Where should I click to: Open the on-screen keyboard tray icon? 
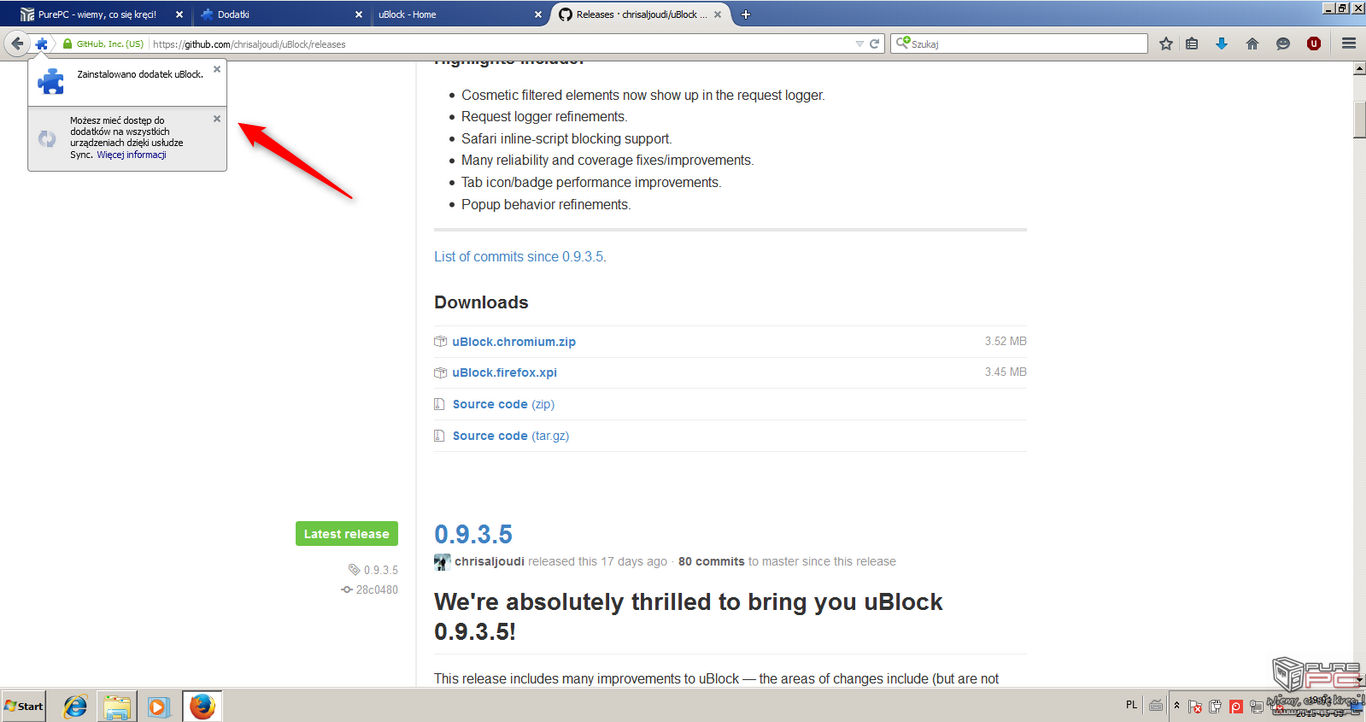[1156, 705]
